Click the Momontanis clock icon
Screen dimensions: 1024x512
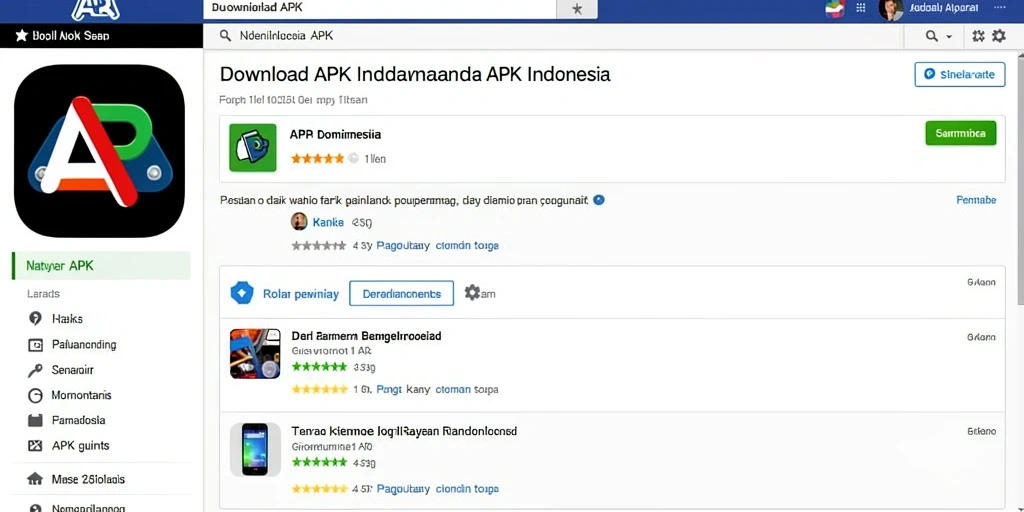click(x=35, y=395)
